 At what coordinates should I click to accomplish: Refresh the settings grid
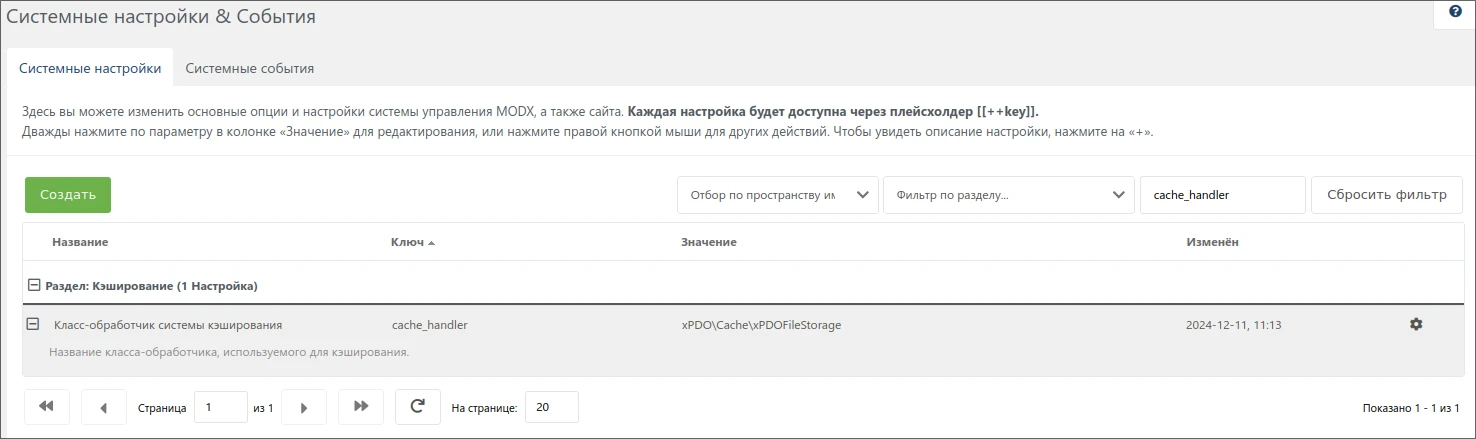coord(418,407)
